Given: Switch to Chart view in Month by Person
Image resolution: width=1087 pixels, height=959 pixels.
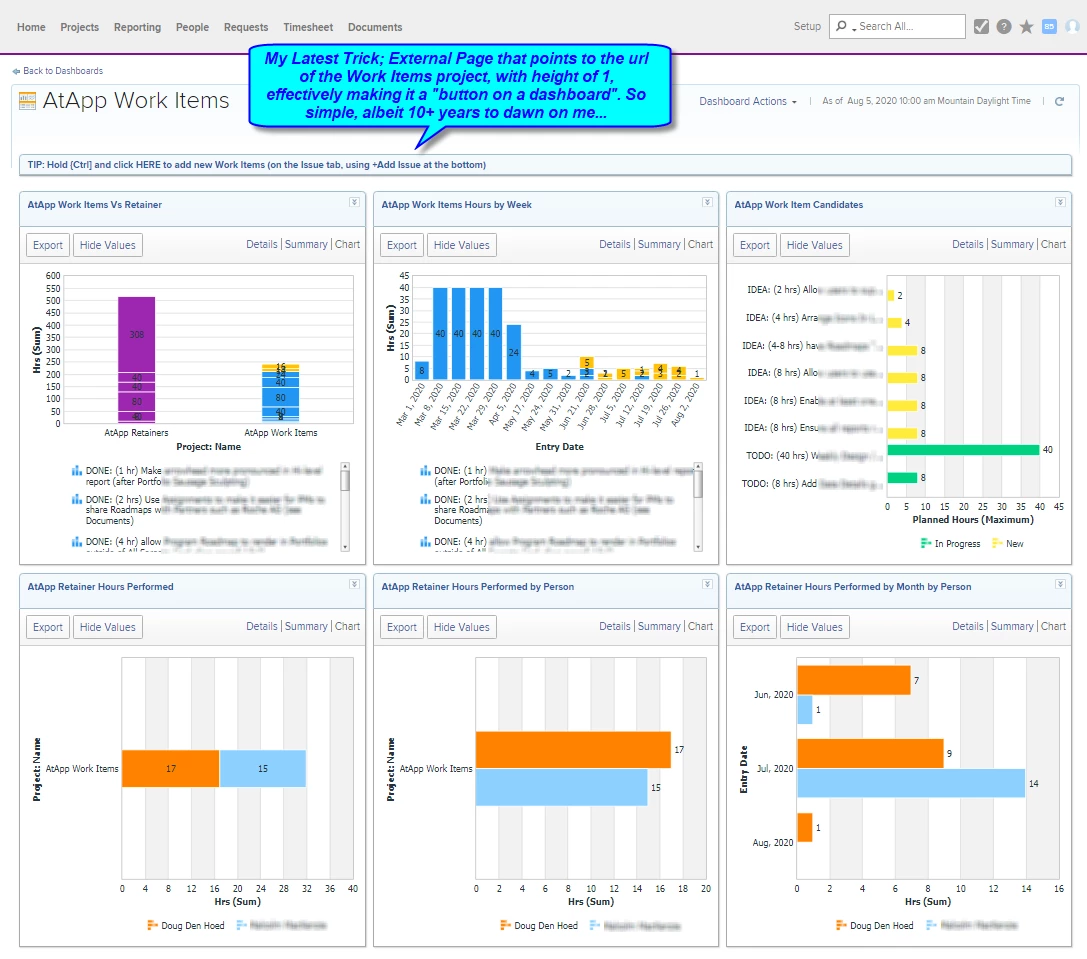Looking at the screenshot, I should point(1053,626).
